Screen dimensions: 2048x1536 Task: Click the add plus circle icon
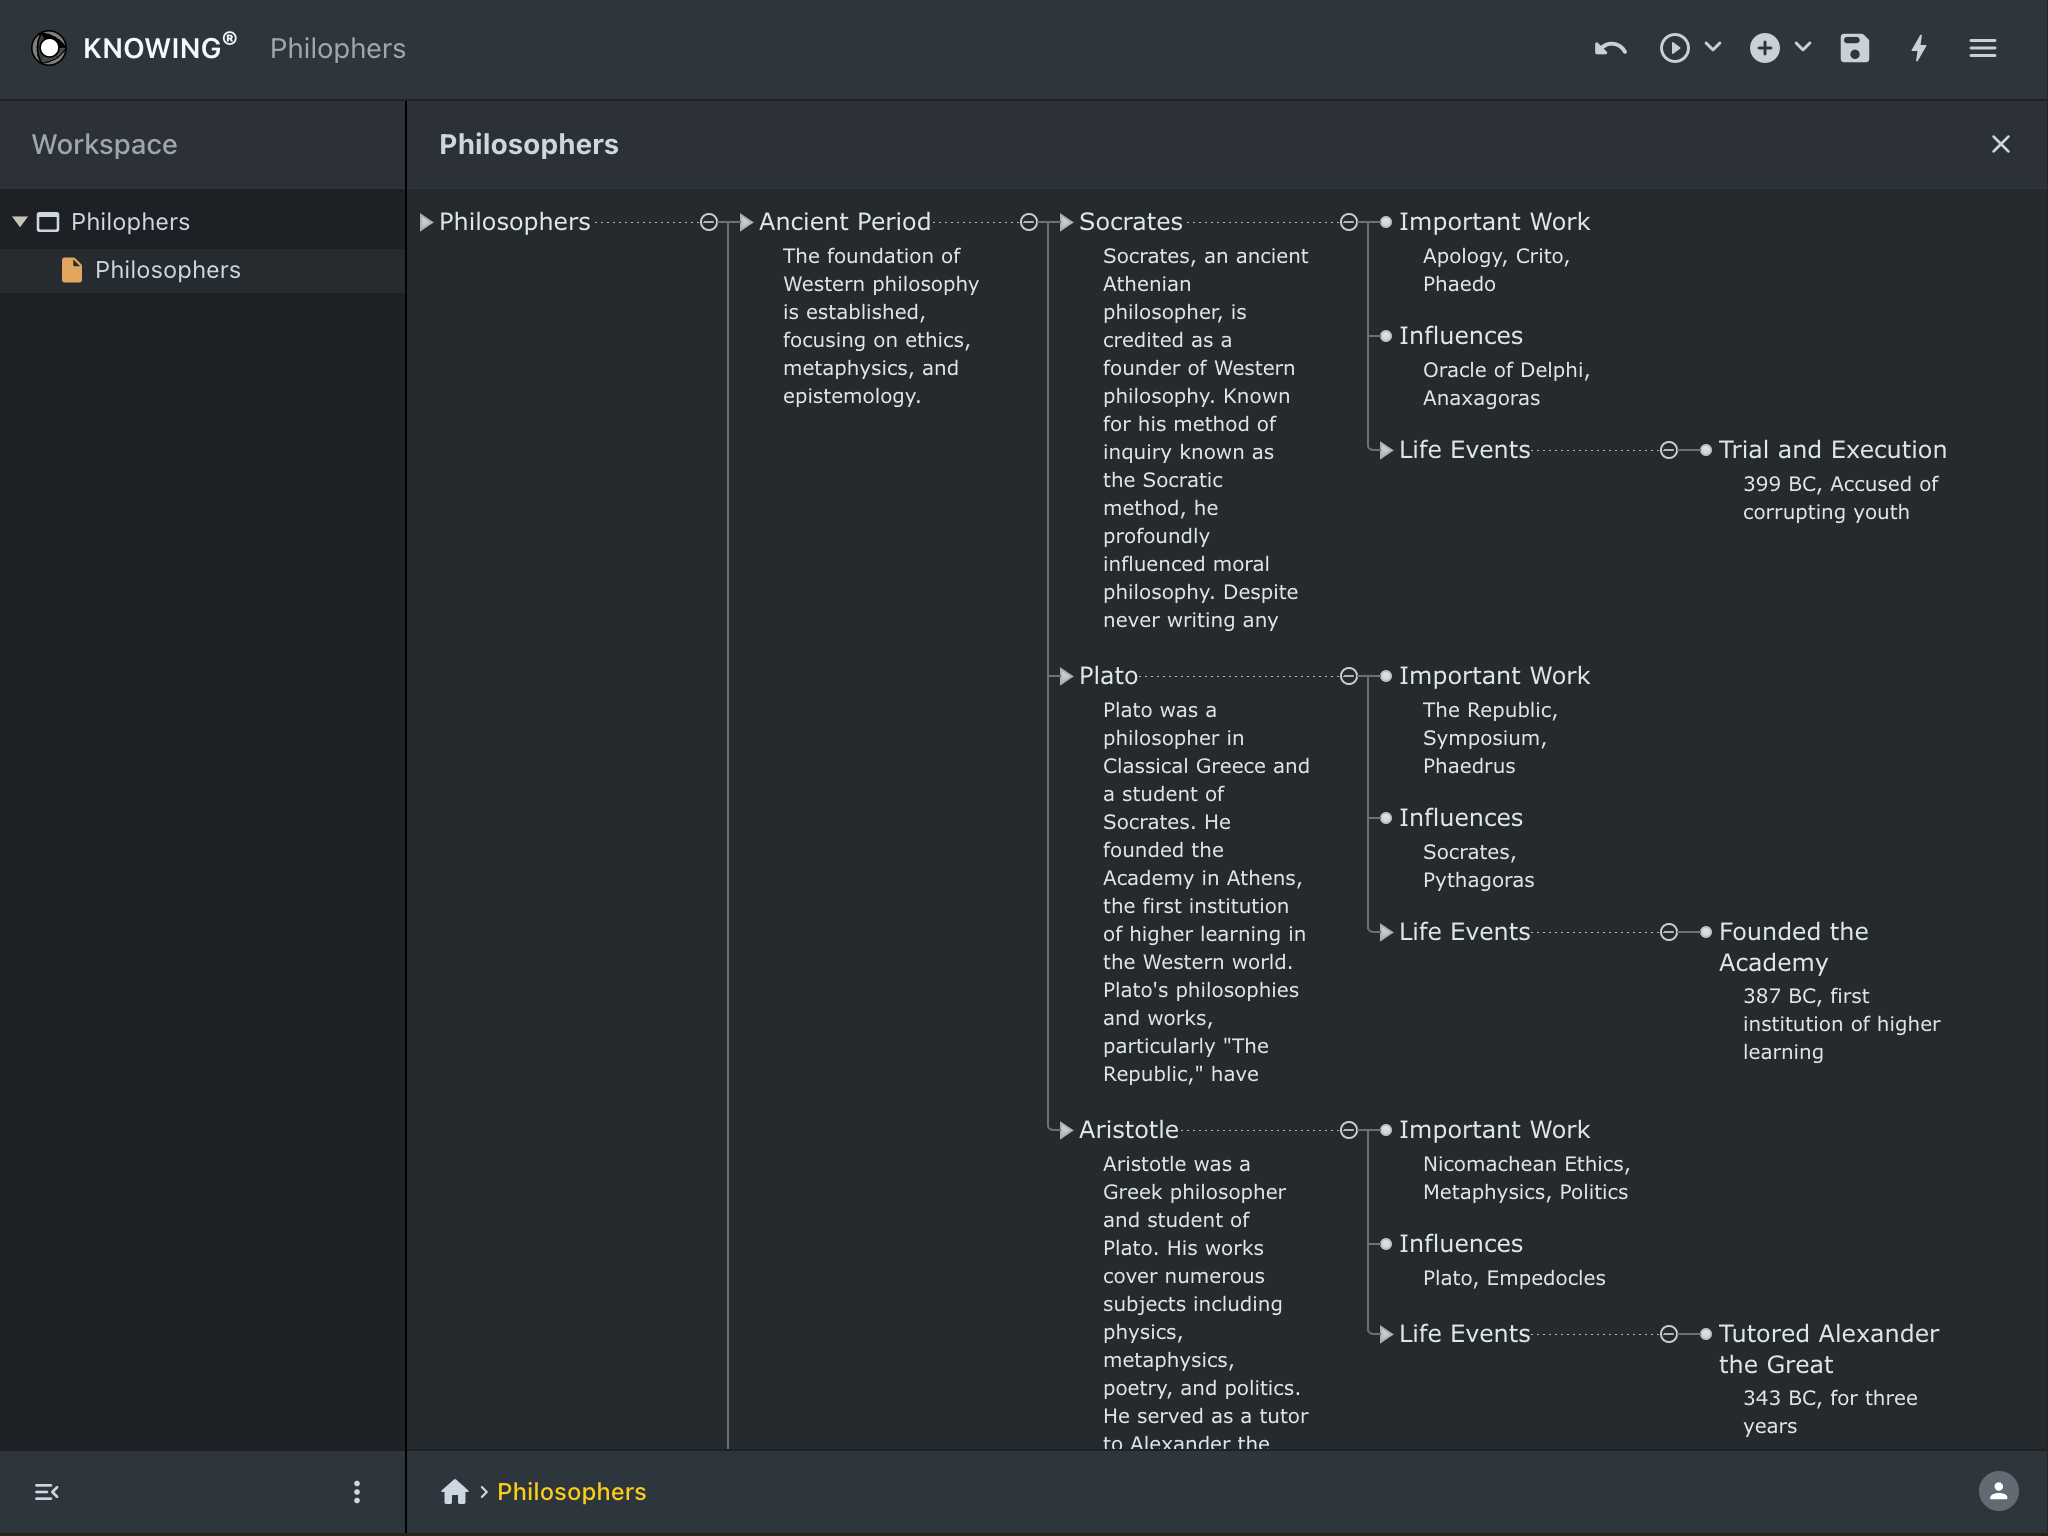(x=1764, y=48)
